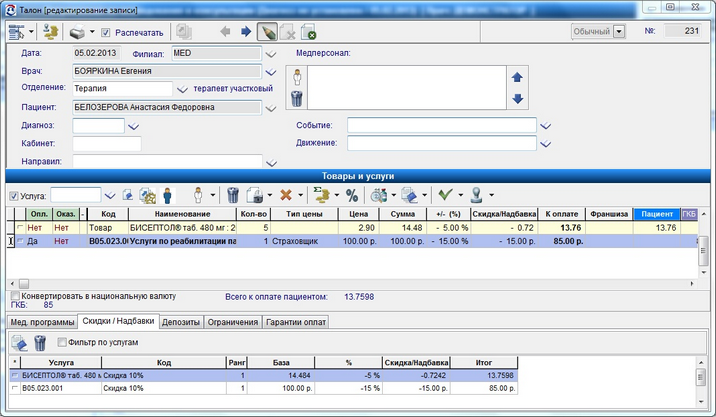Click the Пациент column header
The height and width of the screenshot is (417, 716).
pyautogui.click(x=657, y=214)
